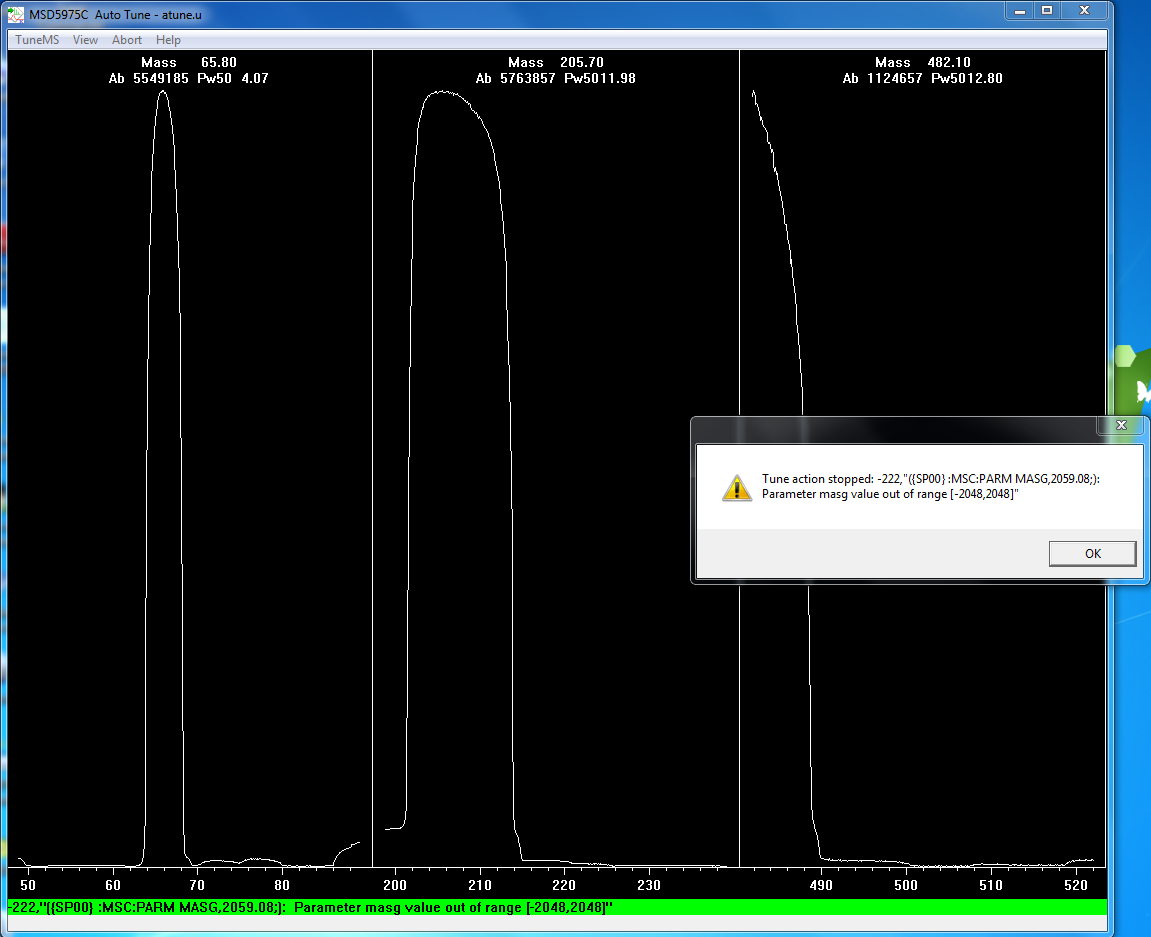Maximize the Auto Tune window
This screenshot has width=1151, height=937.
(1046, 10)
